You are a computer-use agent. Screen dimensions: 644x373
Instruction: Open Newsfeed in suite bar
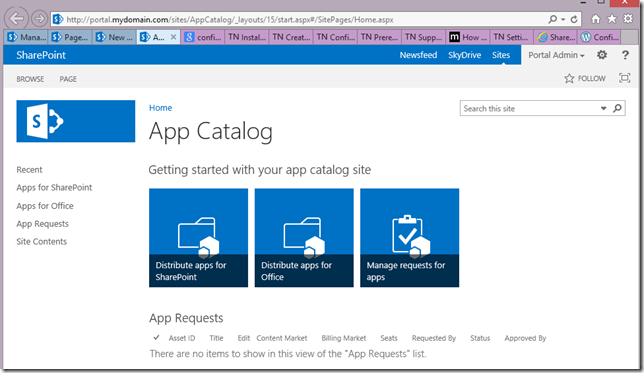point(418,55)
